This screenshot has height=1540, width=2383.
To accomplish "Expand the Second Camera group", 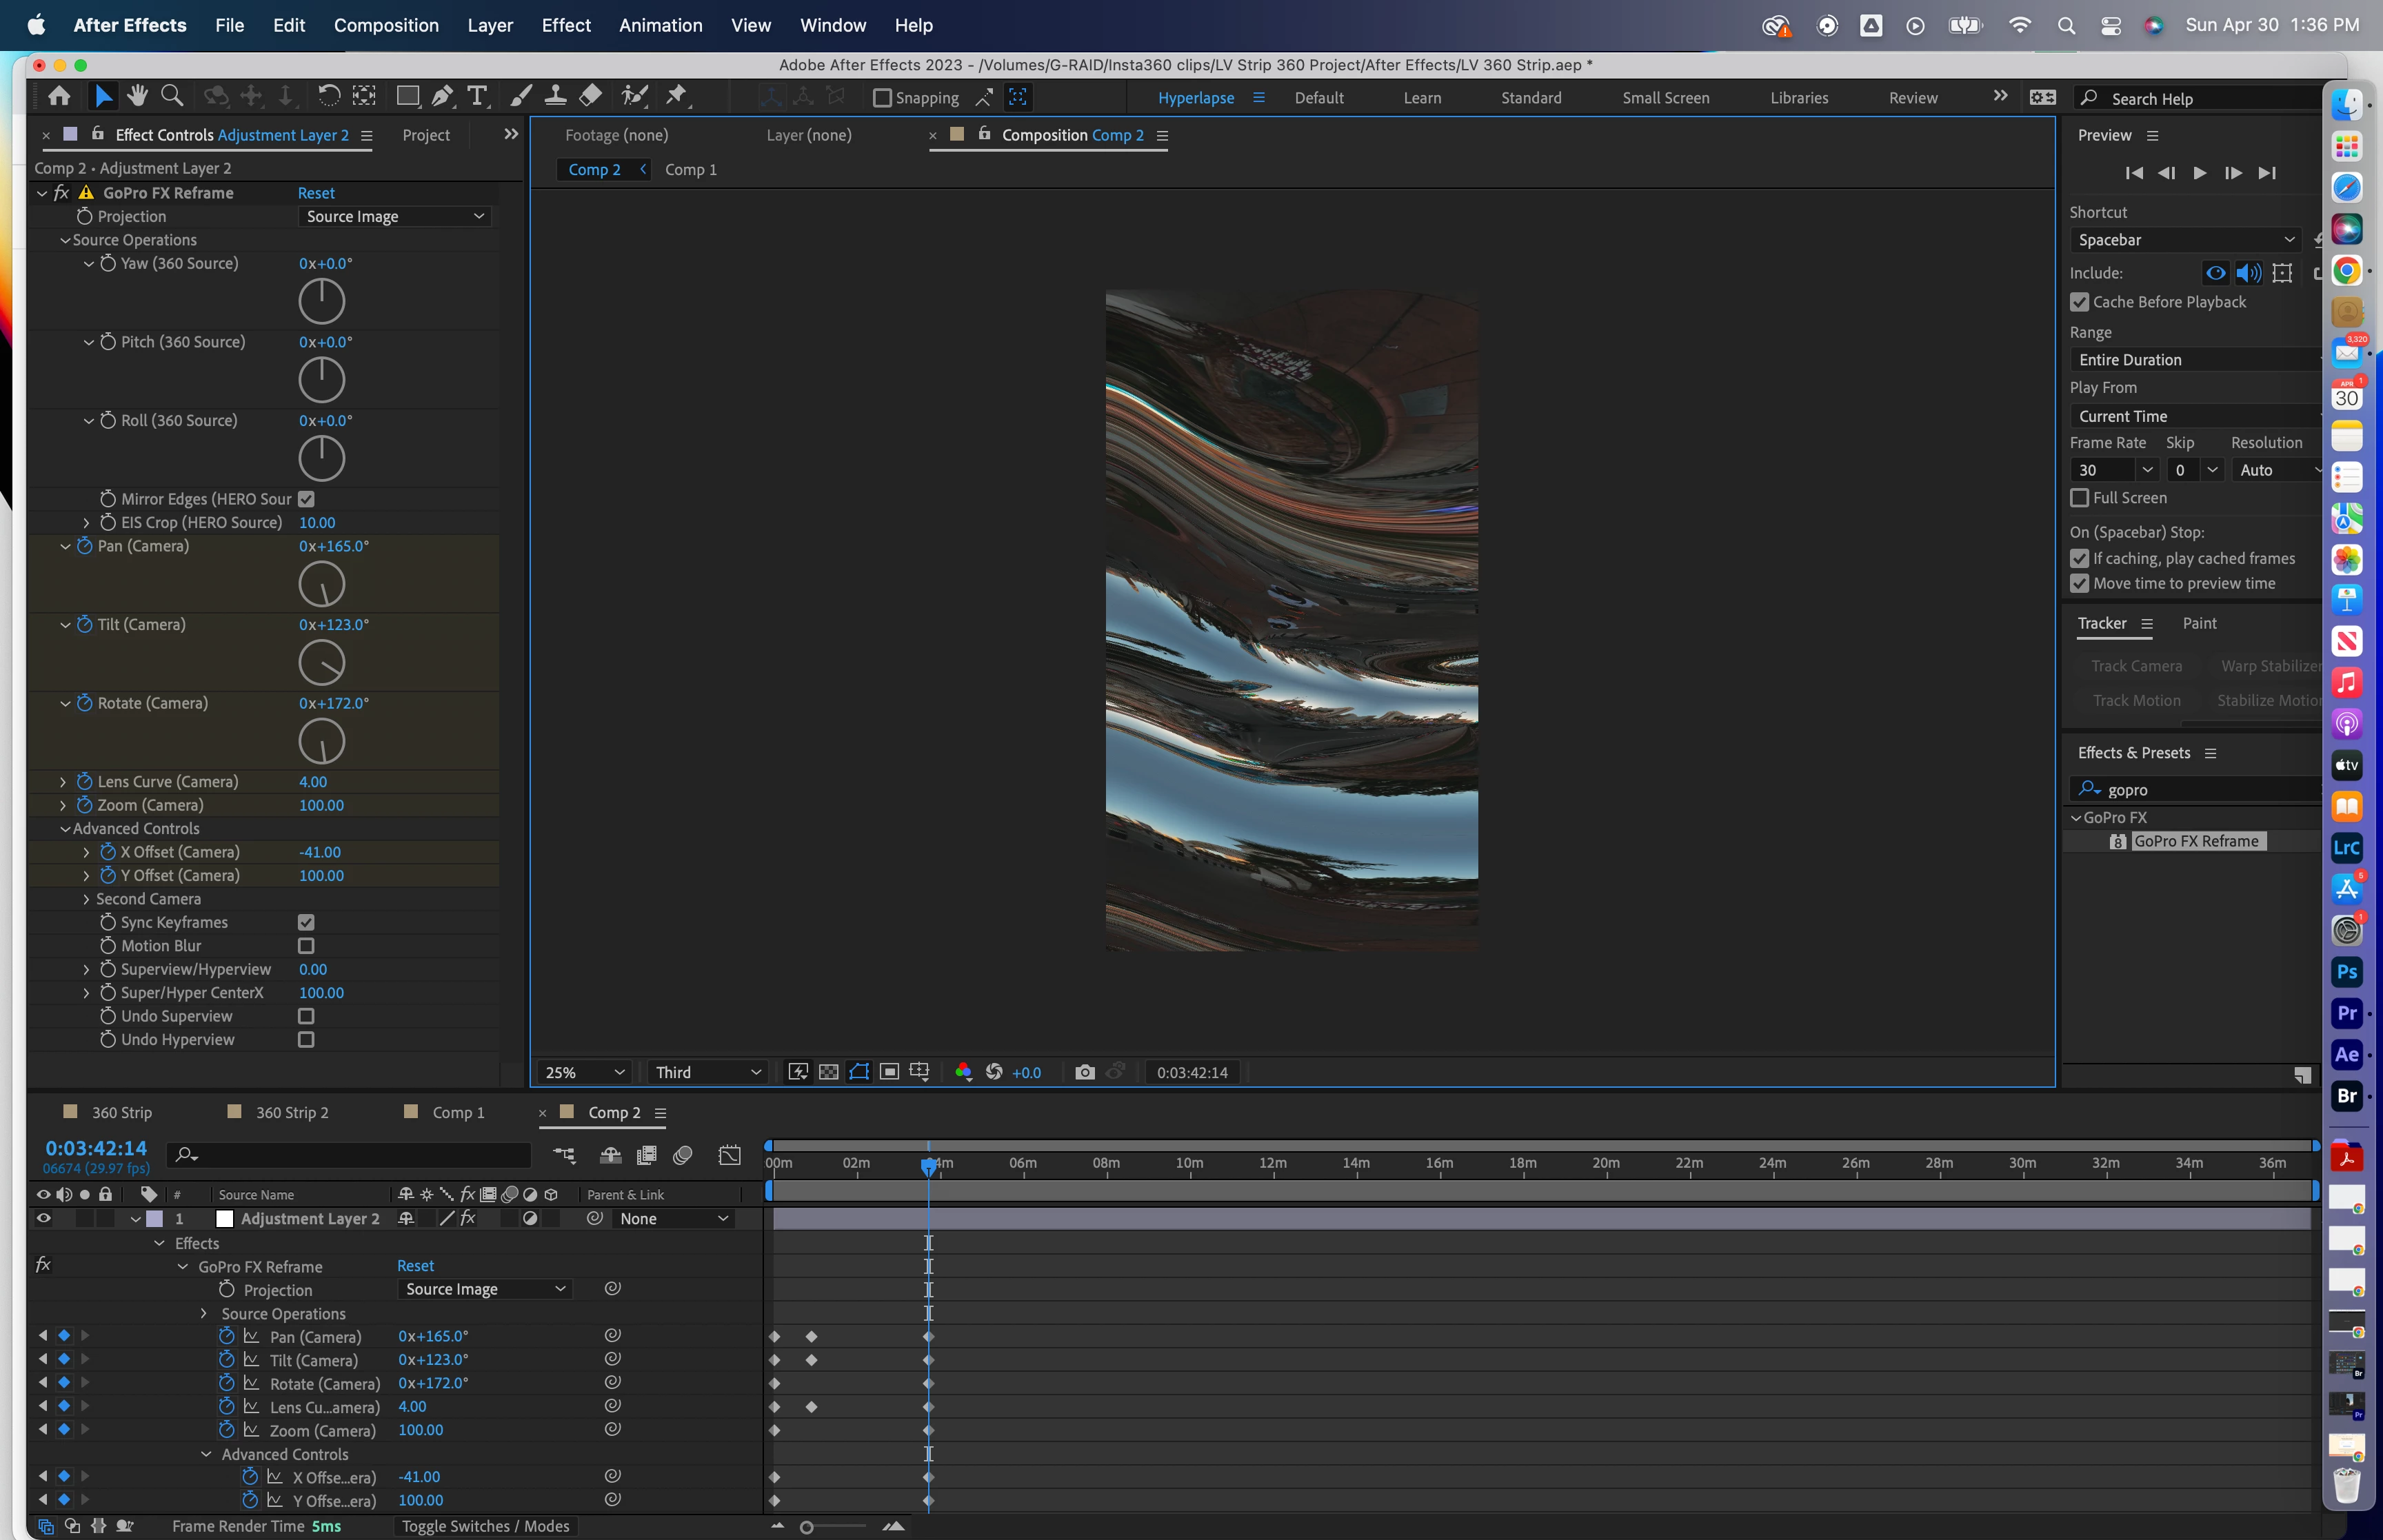I will [86, 899].
